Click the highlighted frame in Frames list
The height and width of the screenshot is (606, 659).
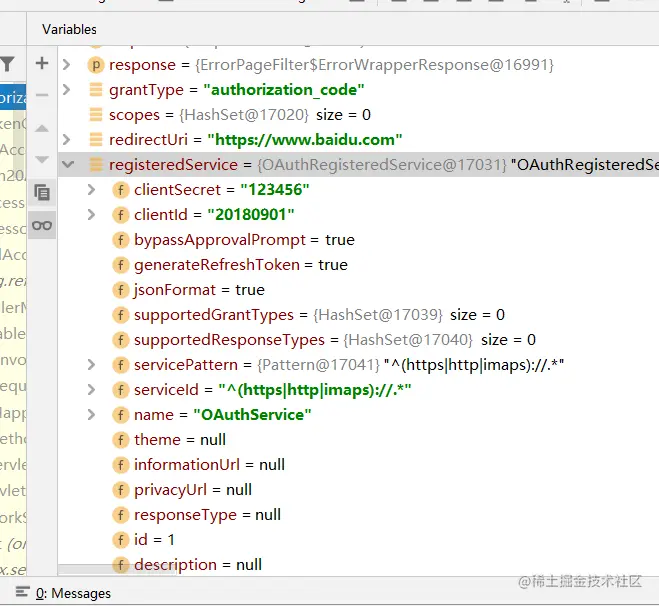tap(13, 97)
